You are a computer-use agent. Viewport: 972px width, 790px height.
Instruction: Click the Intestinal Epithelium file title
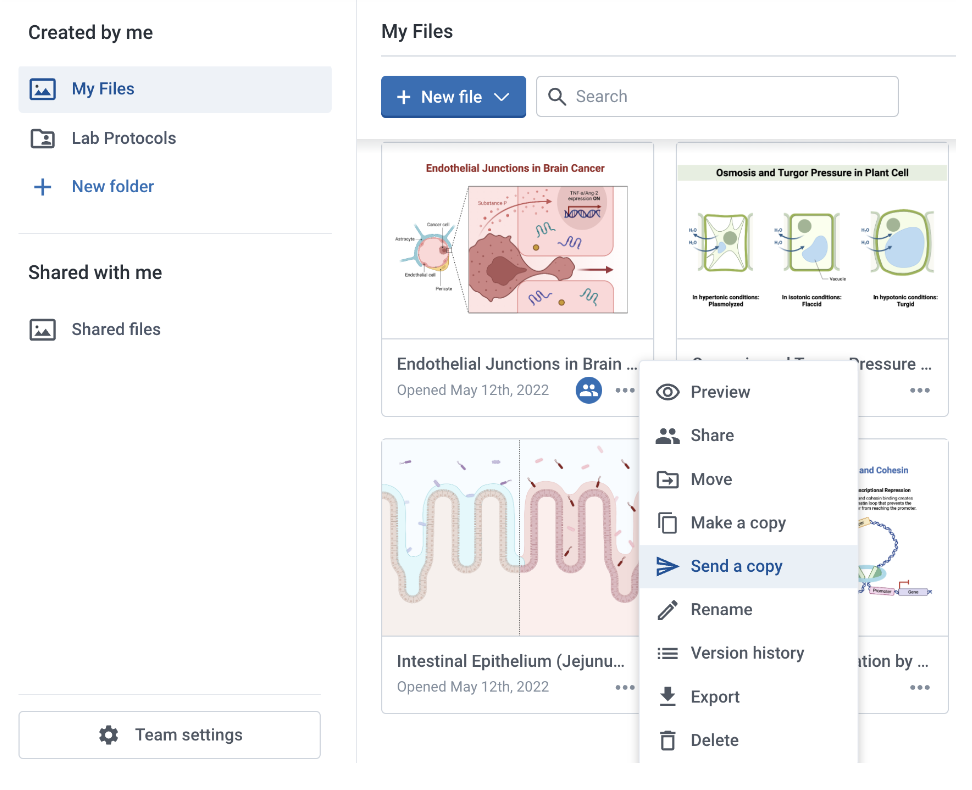(511, 661)
